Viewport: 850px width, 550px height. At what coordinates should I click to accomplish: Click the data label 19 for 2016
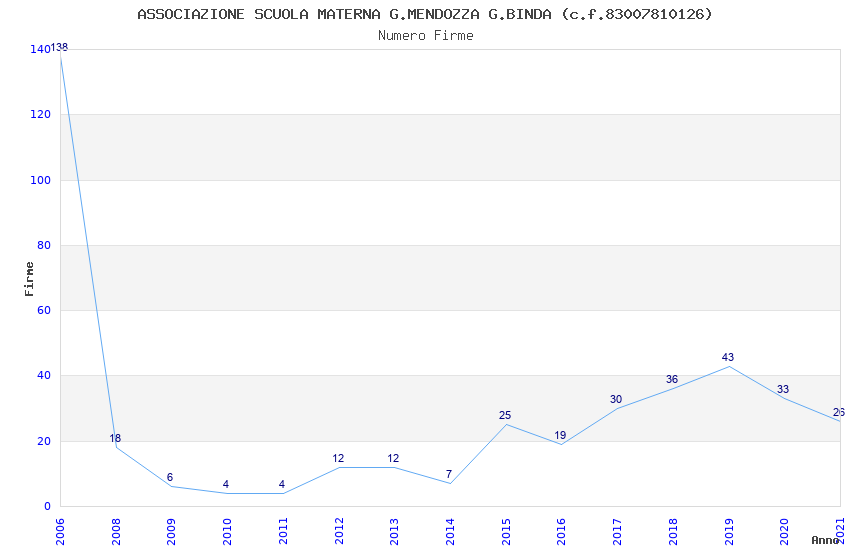pyautogui.click(x=560, y=435)
